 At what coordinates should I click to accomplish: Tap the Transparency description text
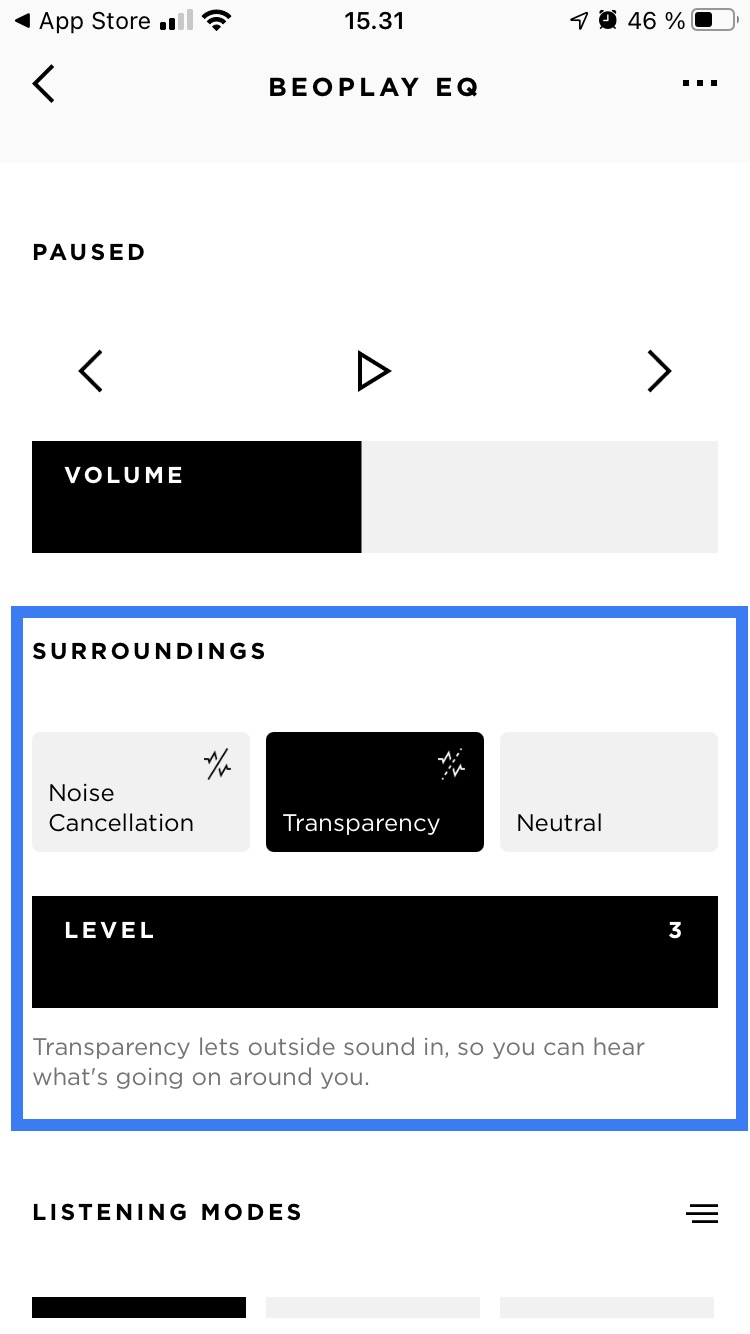(339, 1063)
